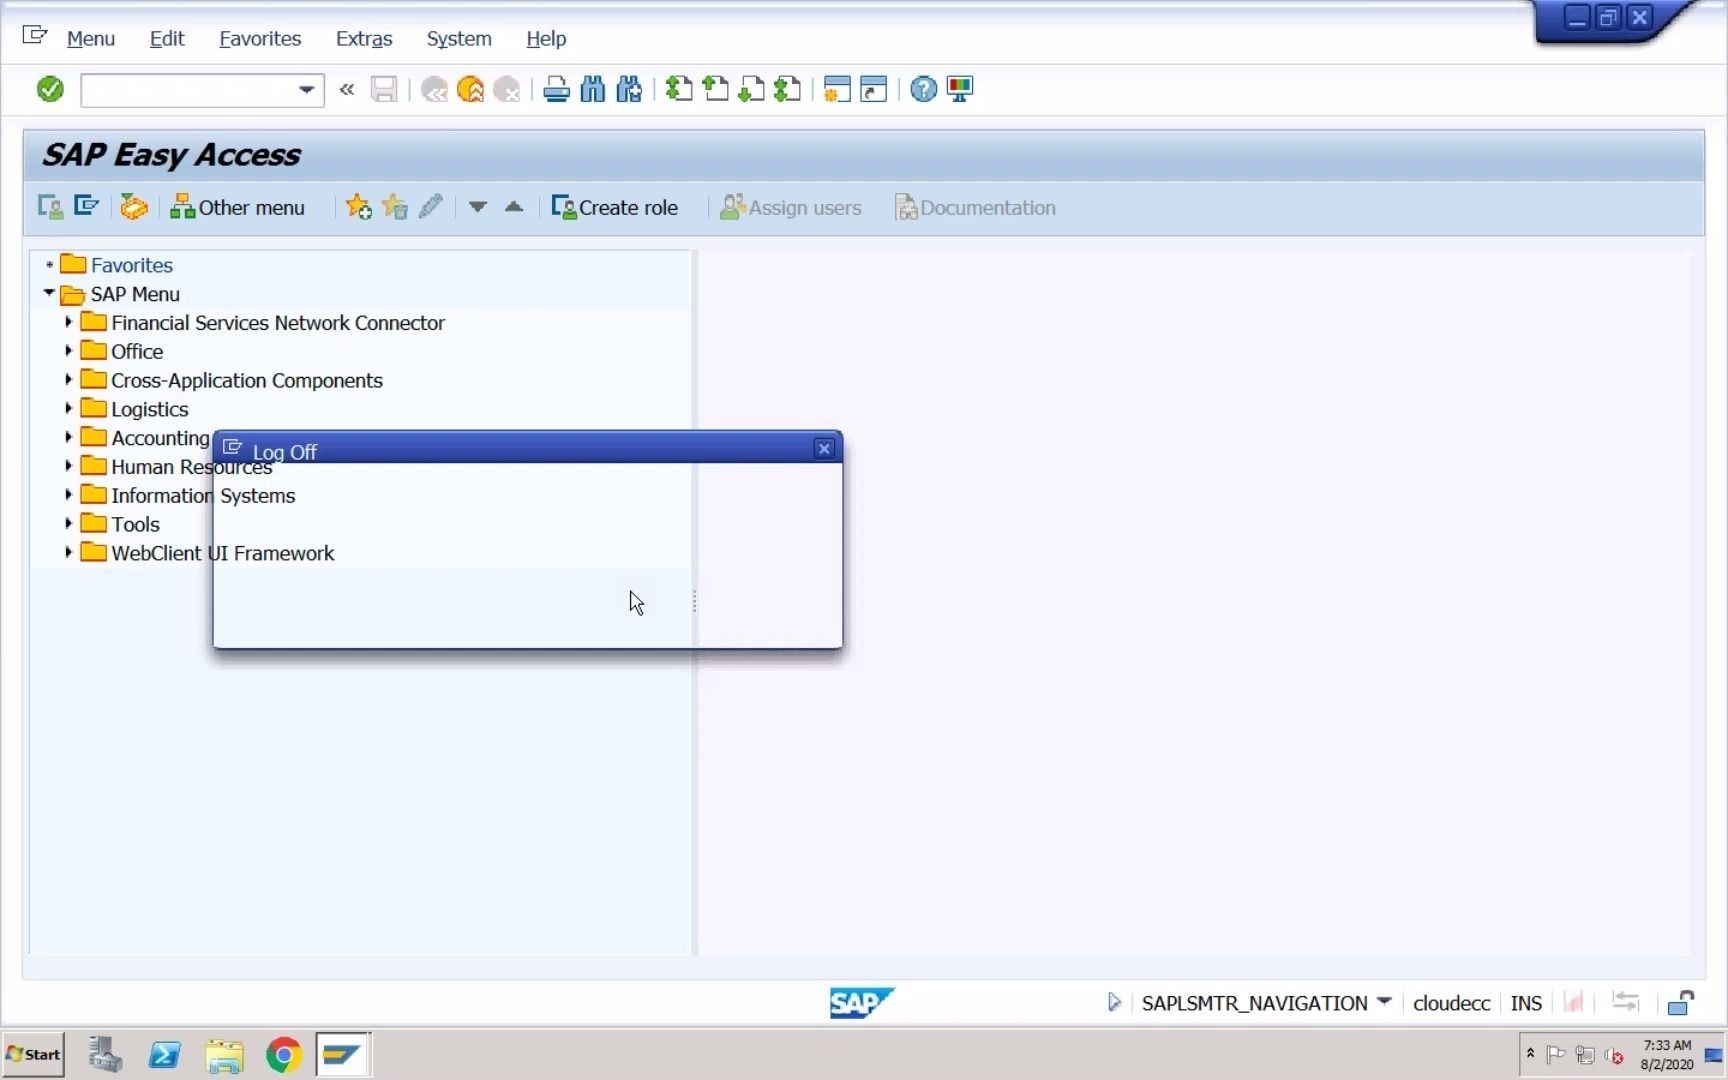This screenshot has width=1728, height=1080.
Task: Click the Other menu button
Action: coord(238,207)
